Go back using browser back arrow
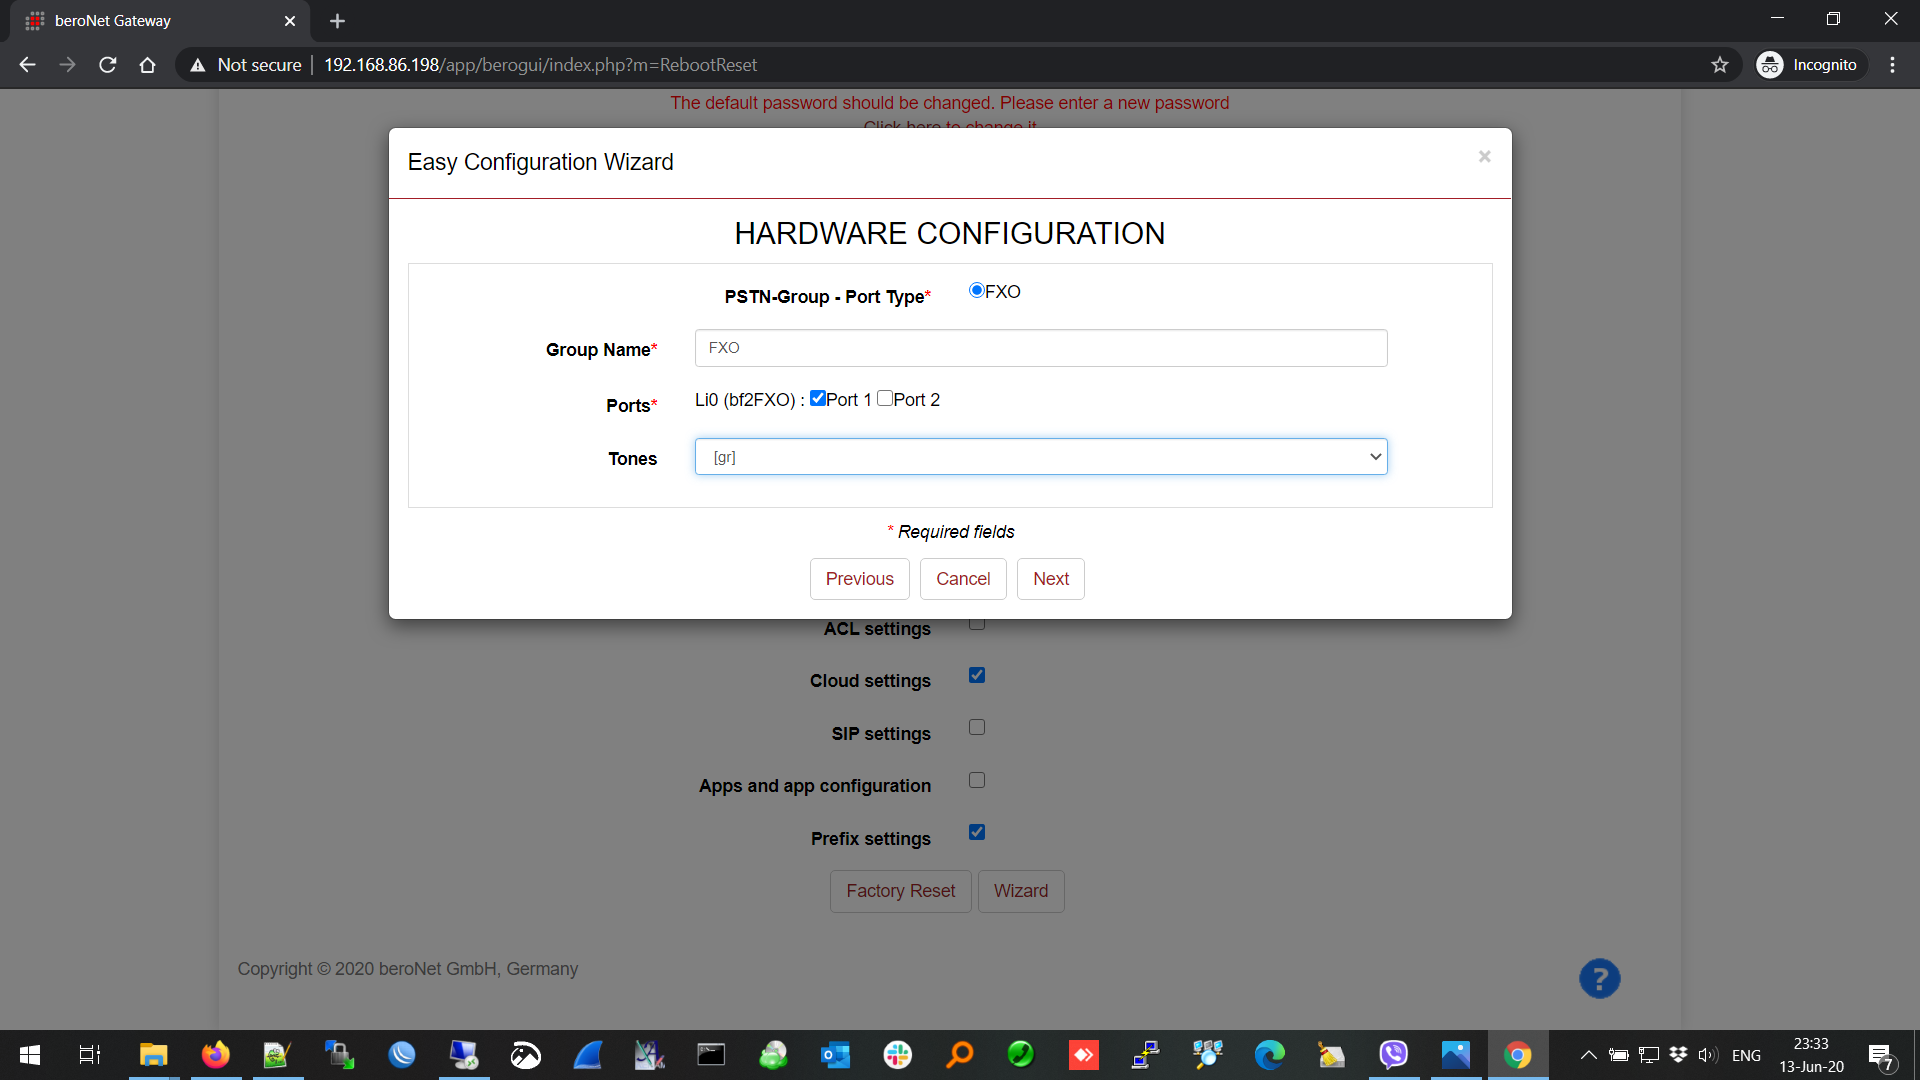This screenshot has height=1080, width=1920. tap(27, 65)
